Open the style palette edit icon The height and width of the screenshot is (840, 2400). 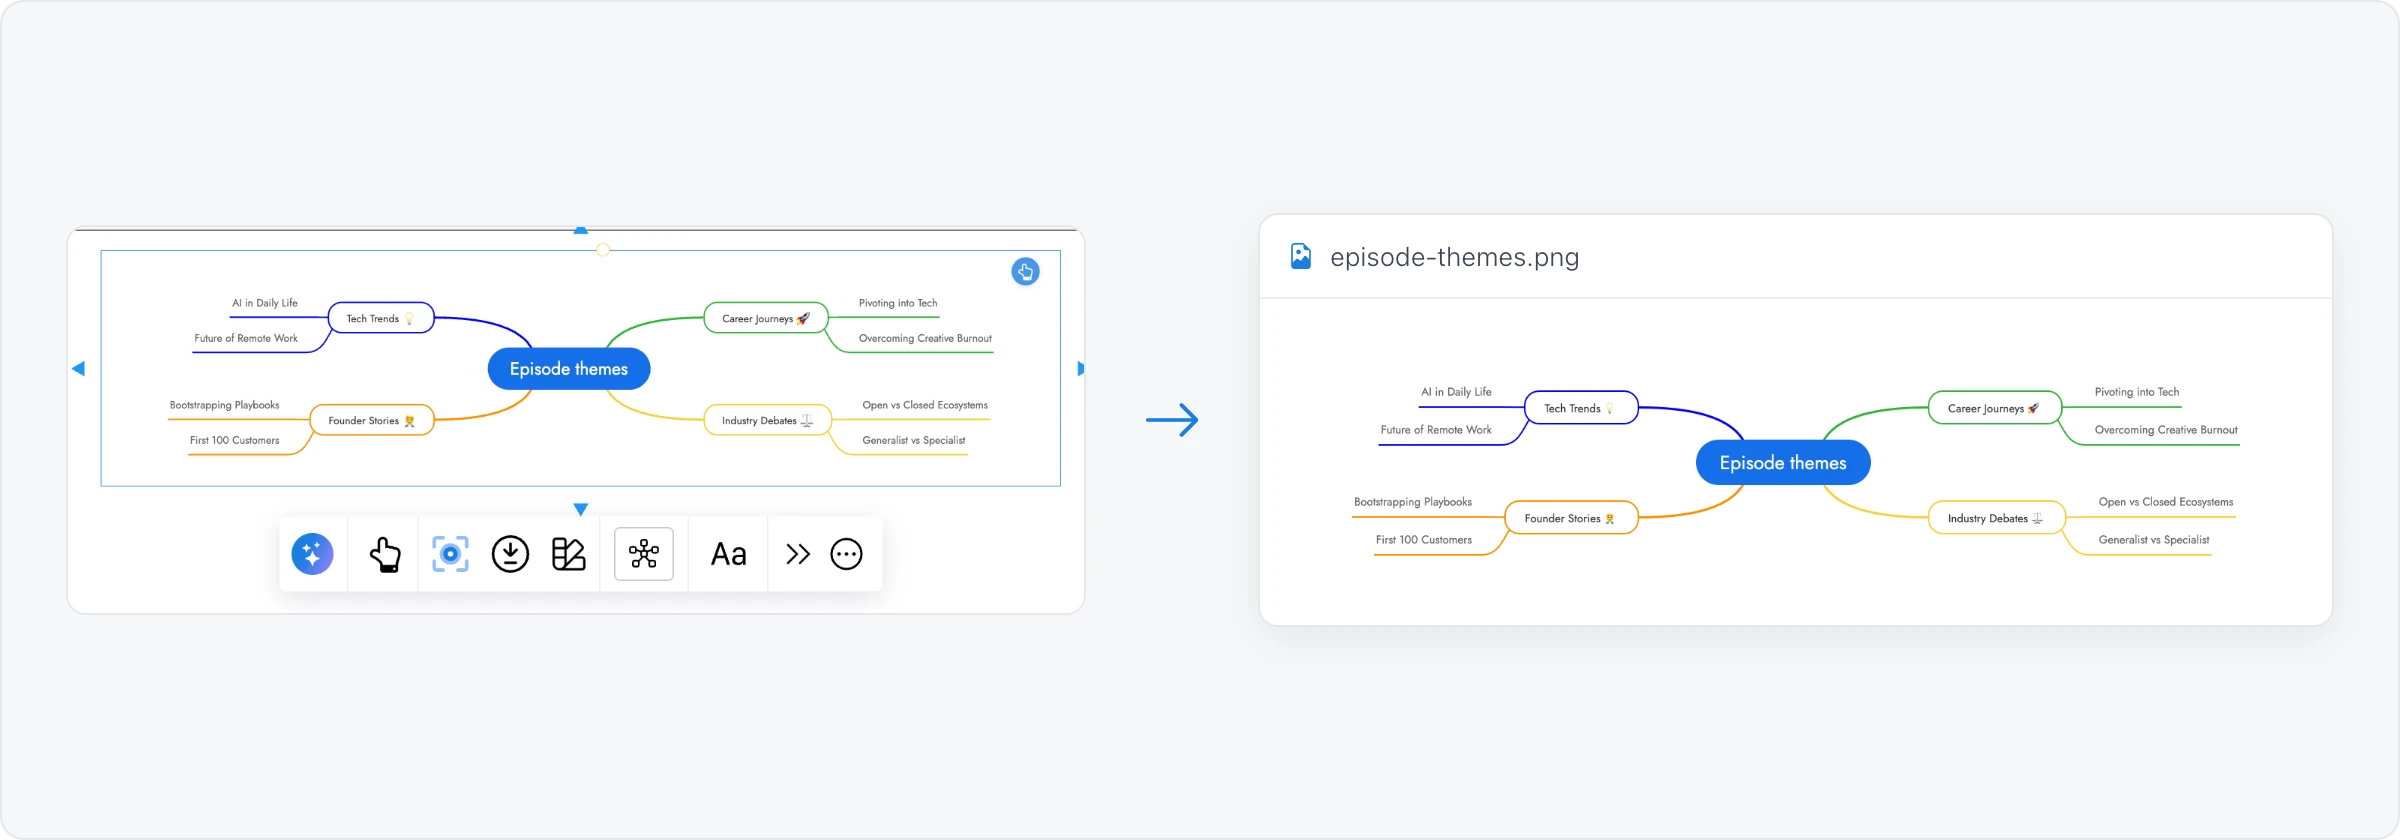pyautogui.click(x=569, y=554)
